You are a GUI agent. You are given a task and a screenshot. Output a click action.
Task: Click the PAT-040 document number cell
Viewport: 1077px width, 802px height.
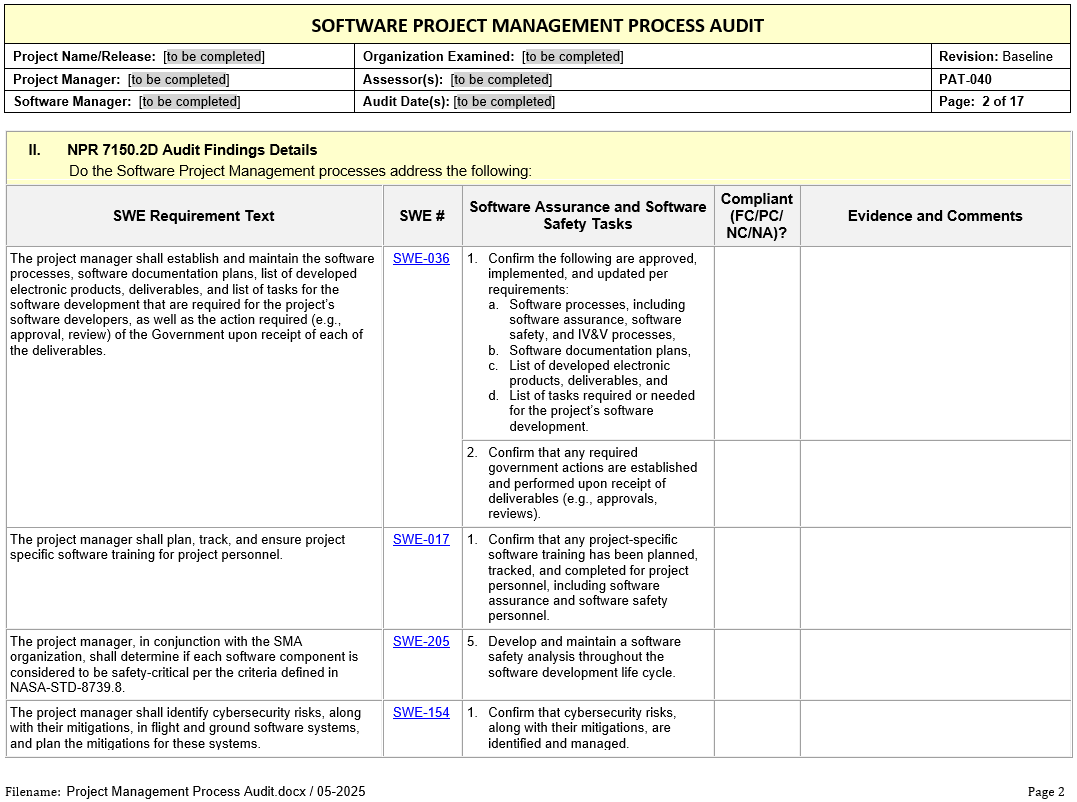965,80
